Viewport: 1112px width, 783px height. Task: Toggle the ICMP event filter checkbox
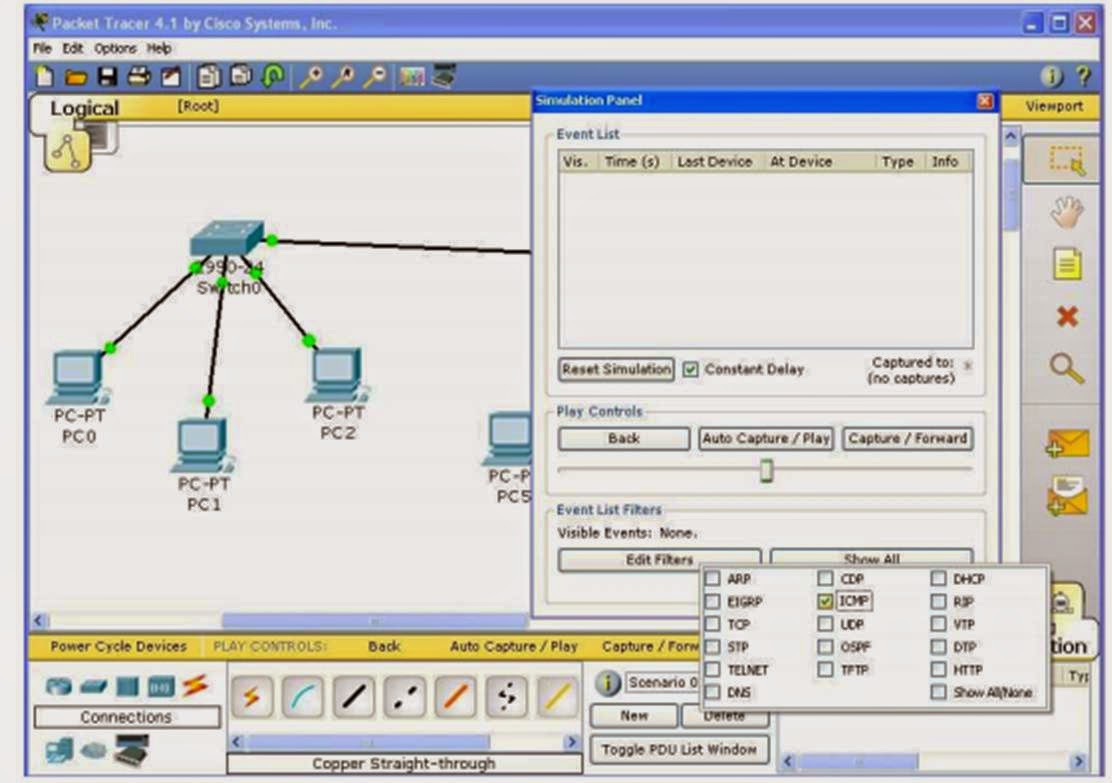(x=826, y=600)
